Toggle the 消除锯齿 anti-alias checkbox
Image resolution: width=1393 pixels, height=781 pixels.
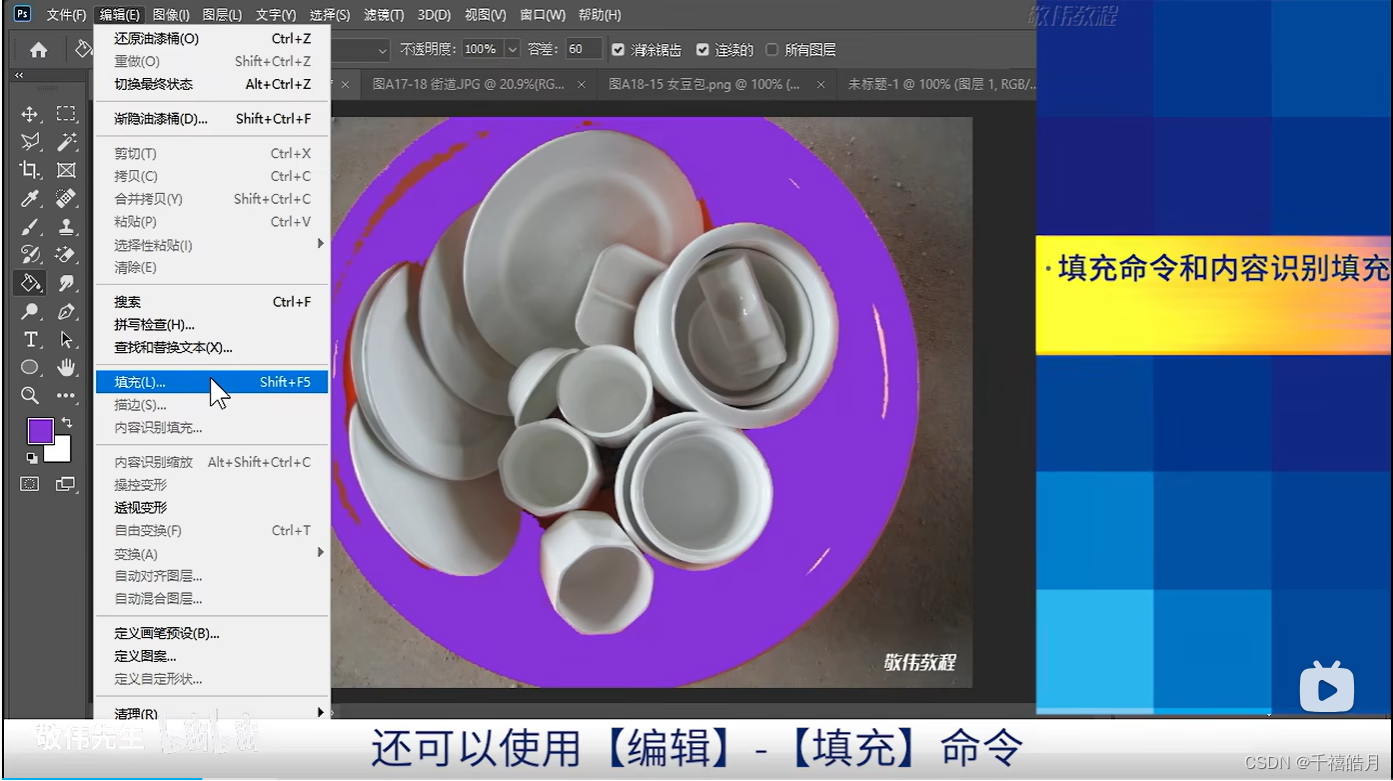pyautogui.click(x=618, y=49)
